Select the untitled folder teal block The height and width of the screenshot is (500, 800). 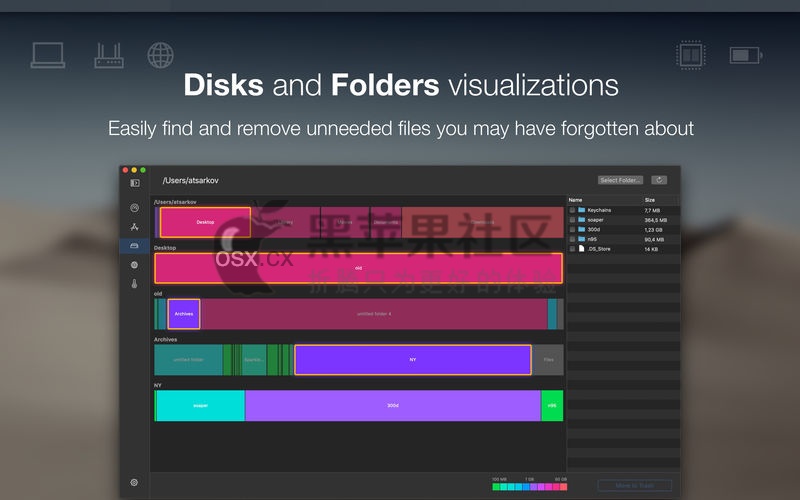click(x=188, y=360)
